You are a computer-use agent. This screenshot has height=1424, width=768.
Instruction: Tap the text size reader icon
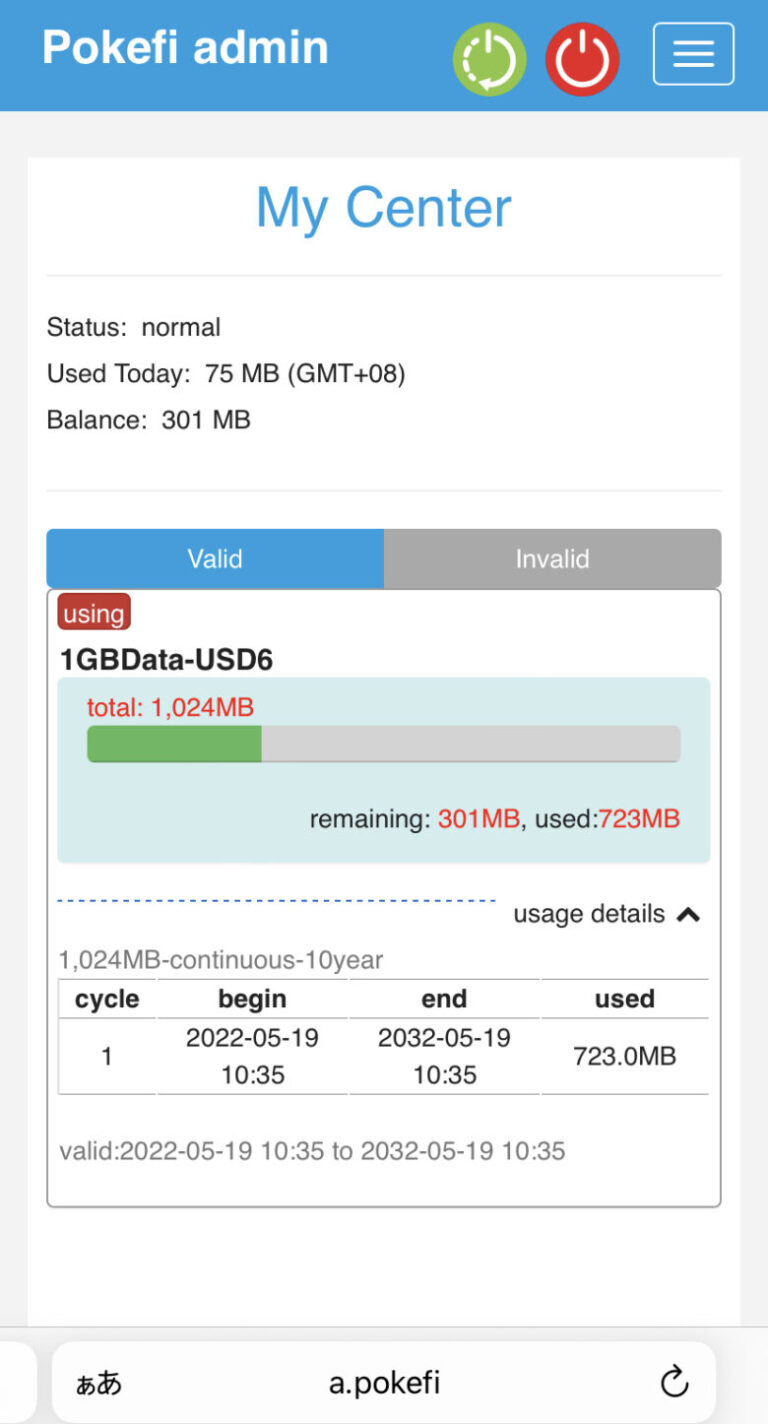[98, 1383]
